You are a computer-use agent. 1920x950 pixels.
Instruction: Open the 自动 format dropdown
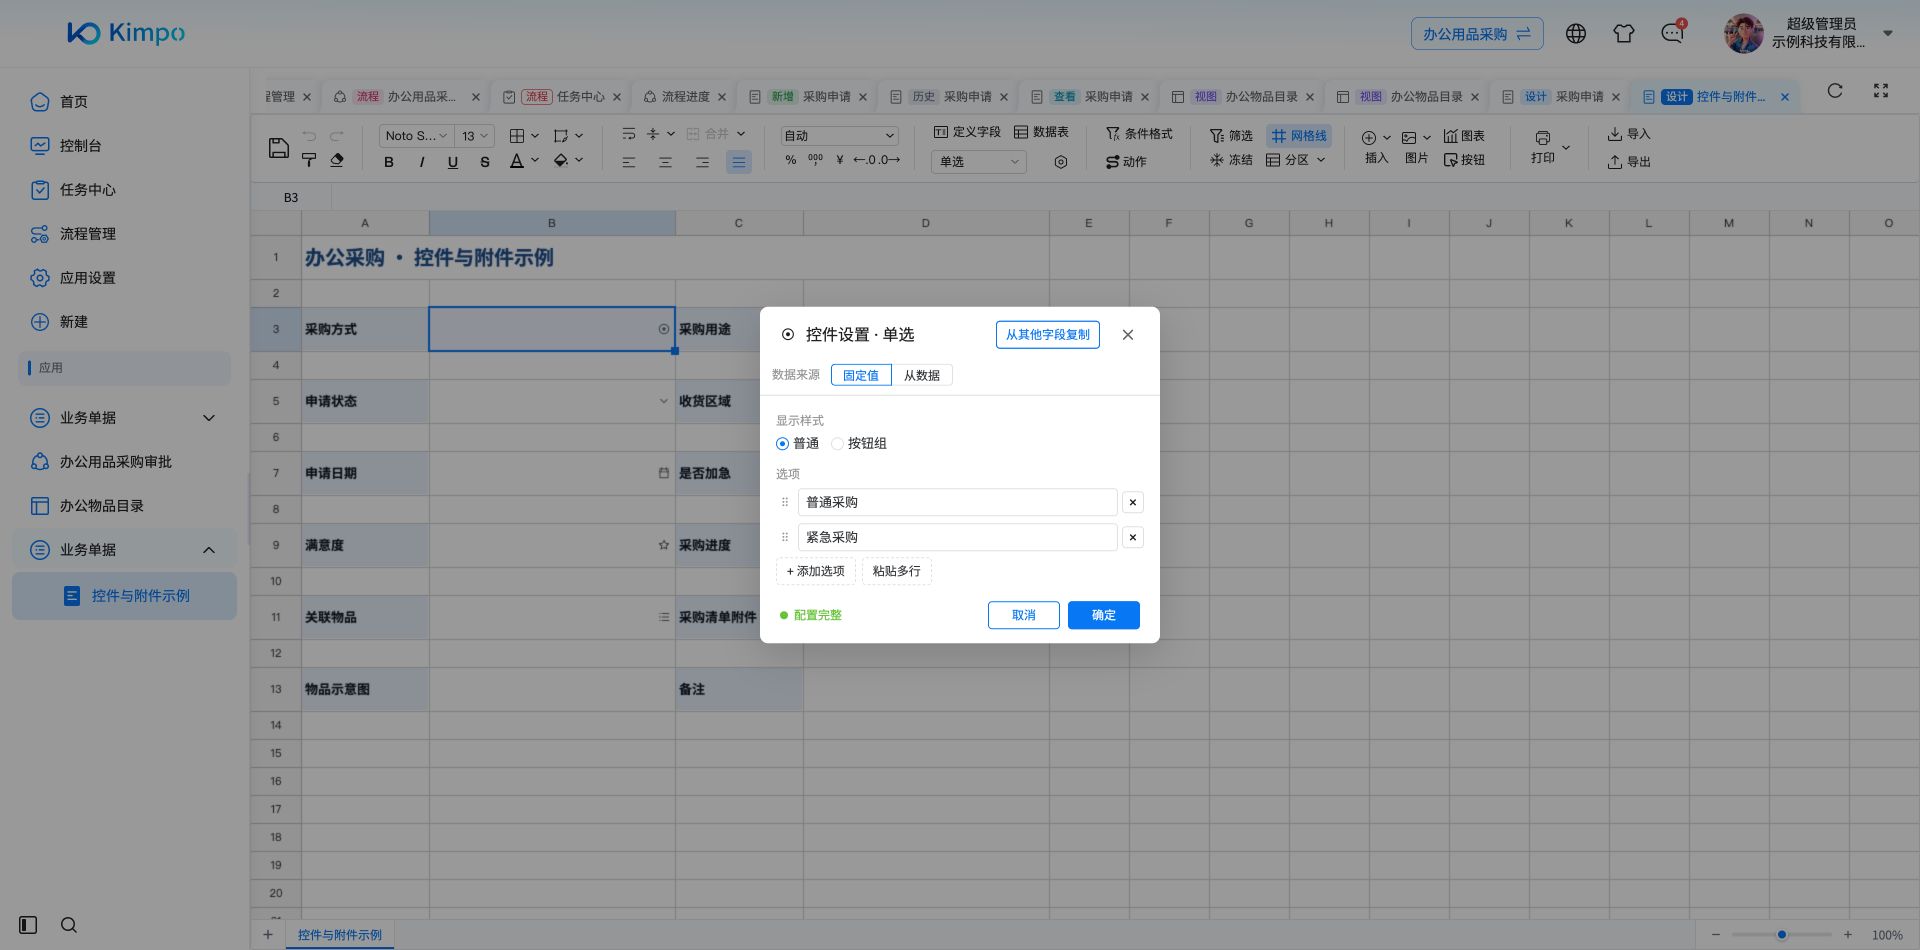tap(839, 136)
